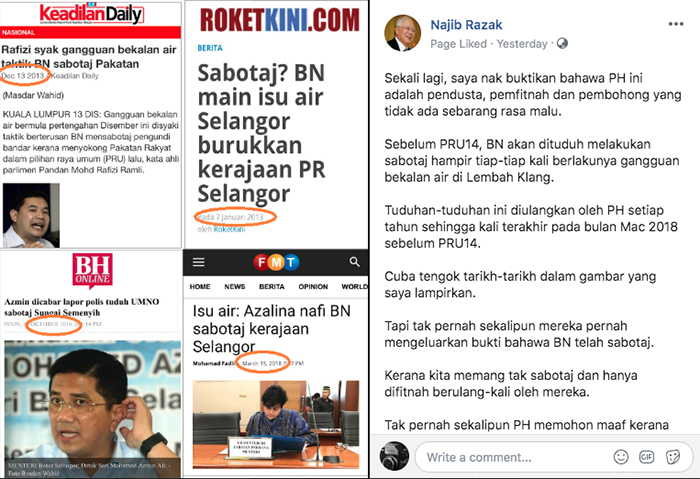Viewport: 700px width, 479px height.
Task: Select the NEWS tab in FMT navigation
Action: (x=234, y=287)
